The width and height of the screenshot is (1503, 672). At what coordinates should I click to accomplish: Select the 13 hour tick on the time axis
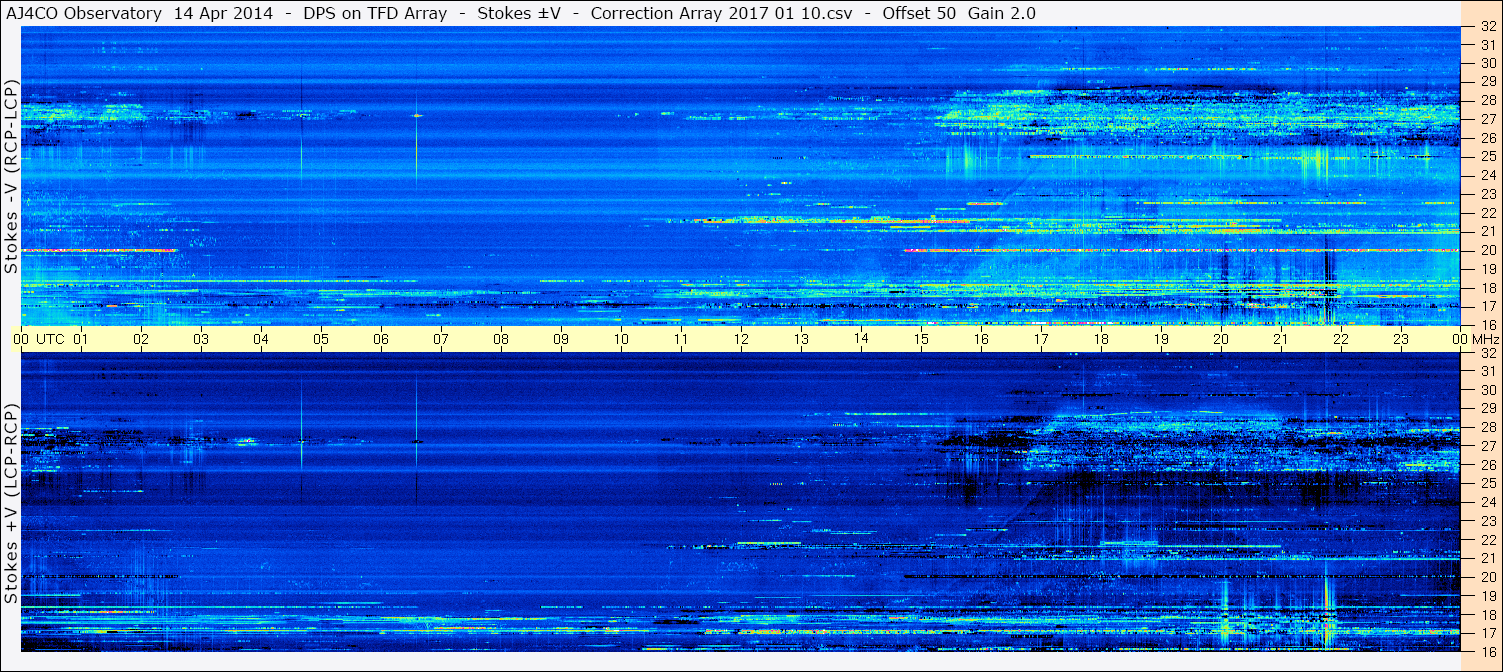801,339
